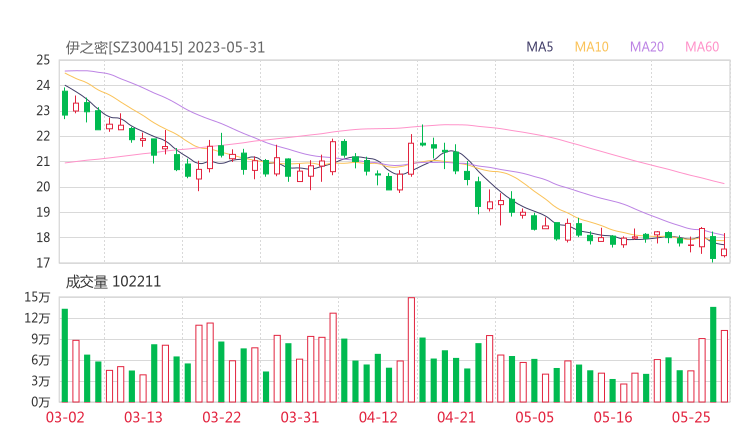Click the price axis value 17
Image resolution: width=740 pixels, height=440 pixels.
click(43, 263)
